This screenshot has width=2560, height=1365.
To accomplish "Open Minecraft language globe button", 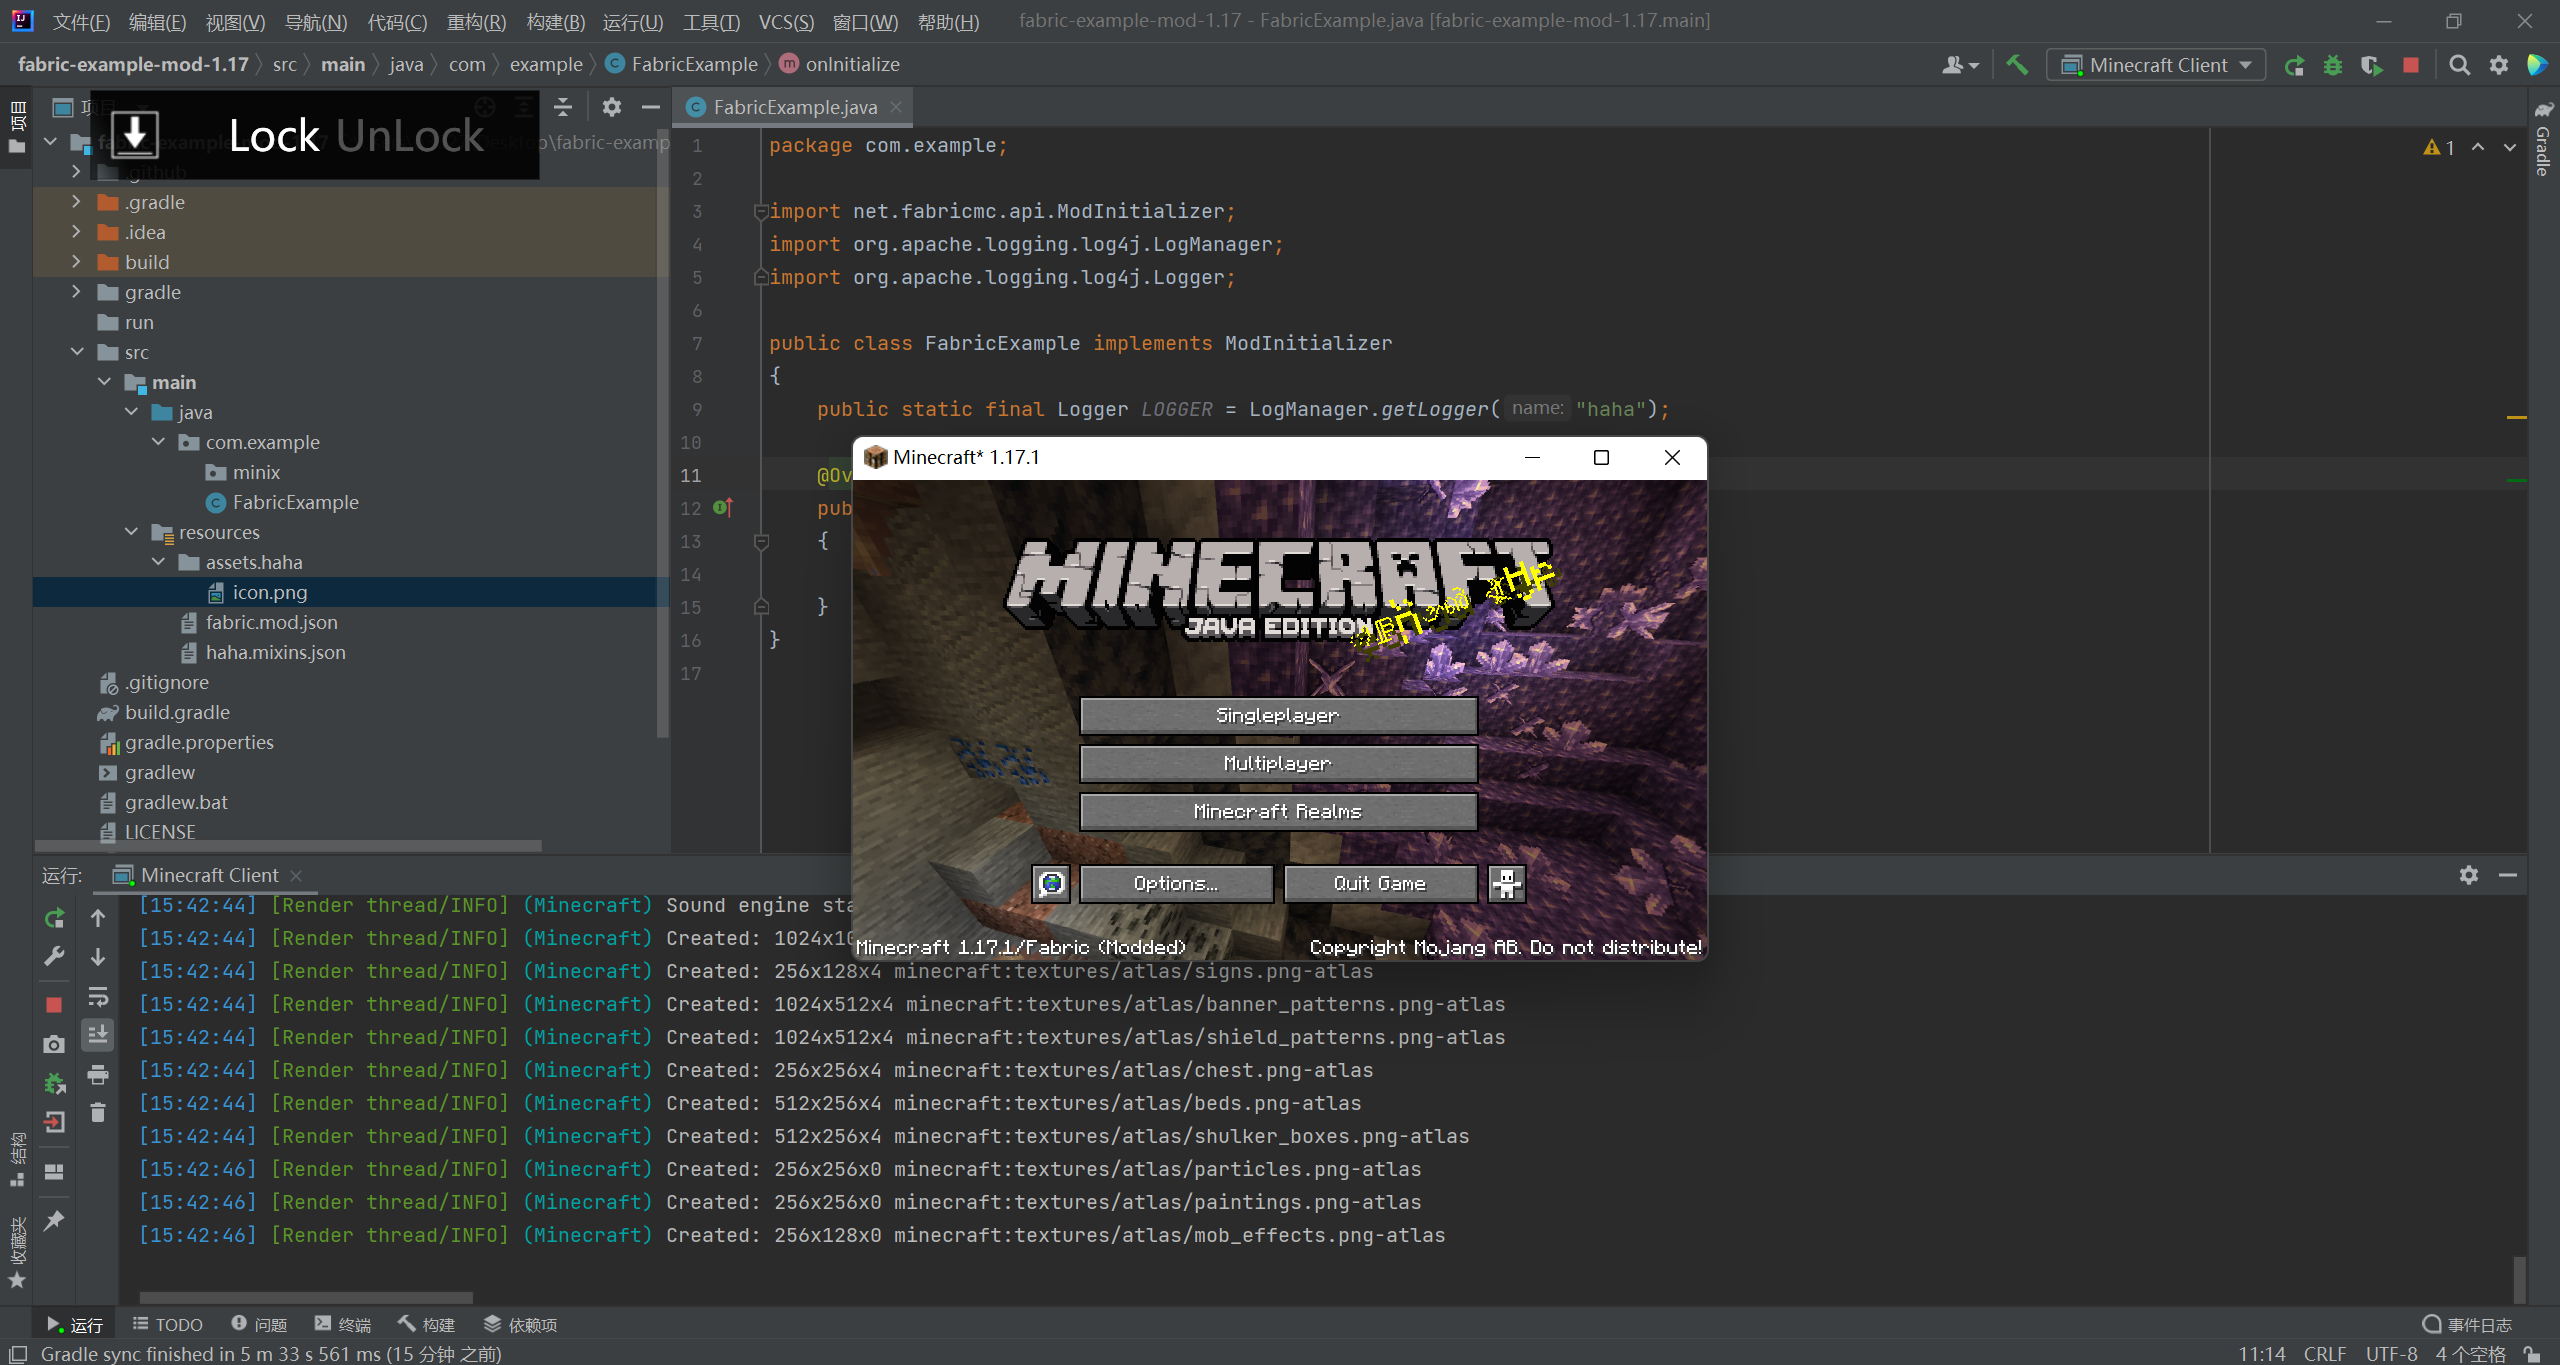I will pyautogui.click(x=1051, y=883).
